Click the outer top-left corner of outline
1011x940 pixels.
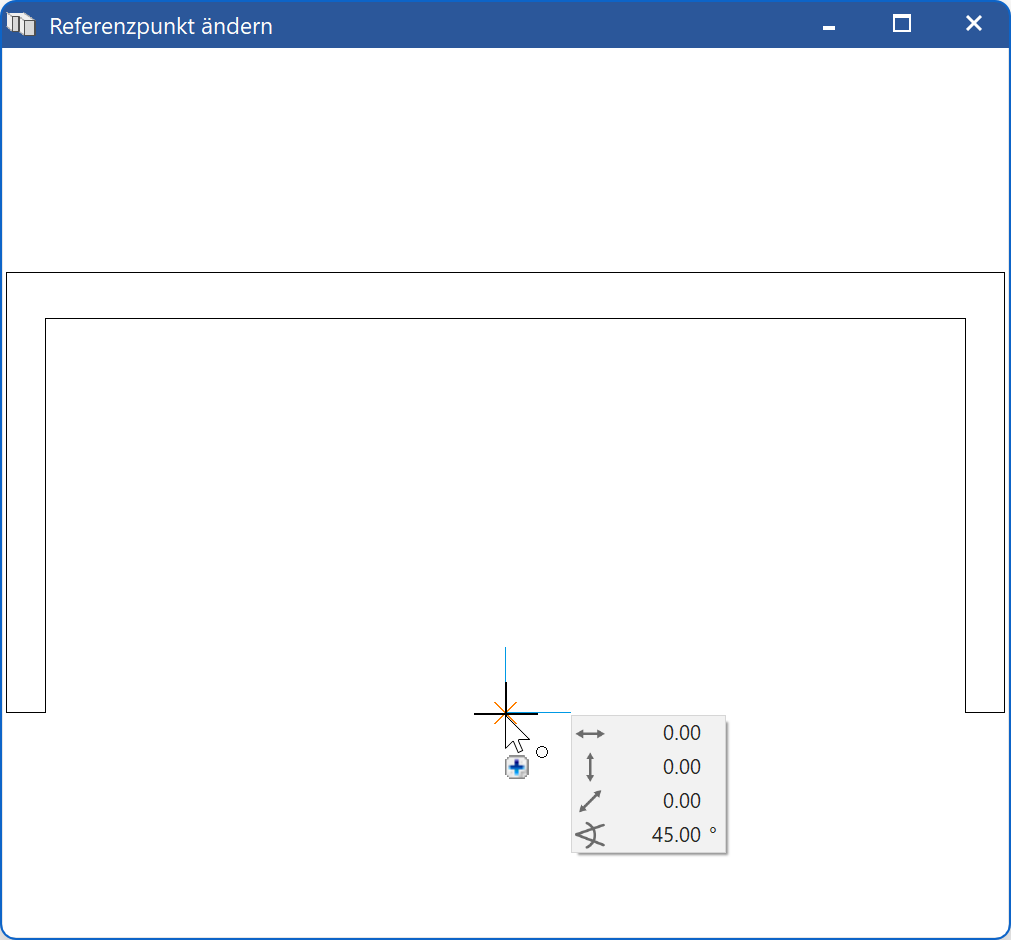[x=7, y=273]
